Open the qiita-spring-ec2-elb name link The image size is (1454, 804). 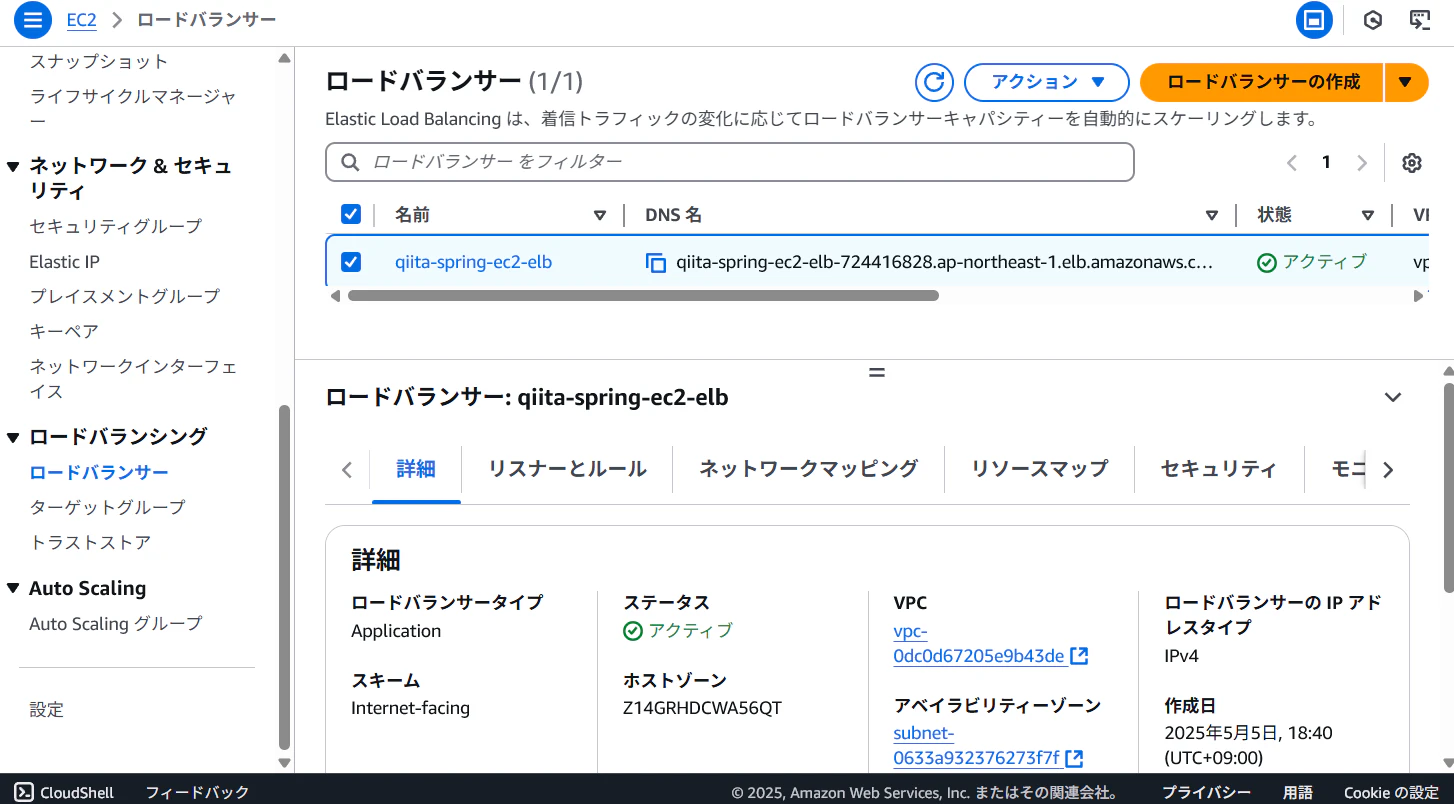coord(473,262)
